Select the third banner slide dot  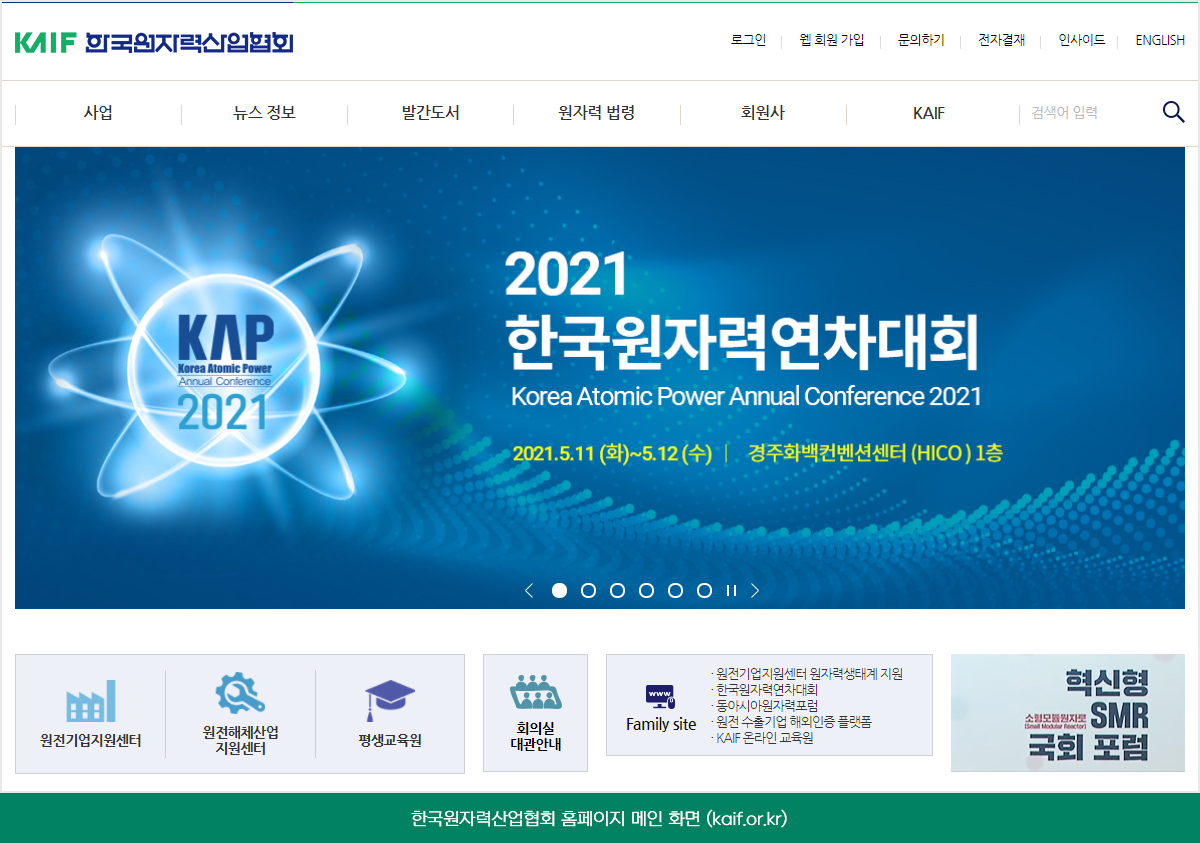(617, 591)
